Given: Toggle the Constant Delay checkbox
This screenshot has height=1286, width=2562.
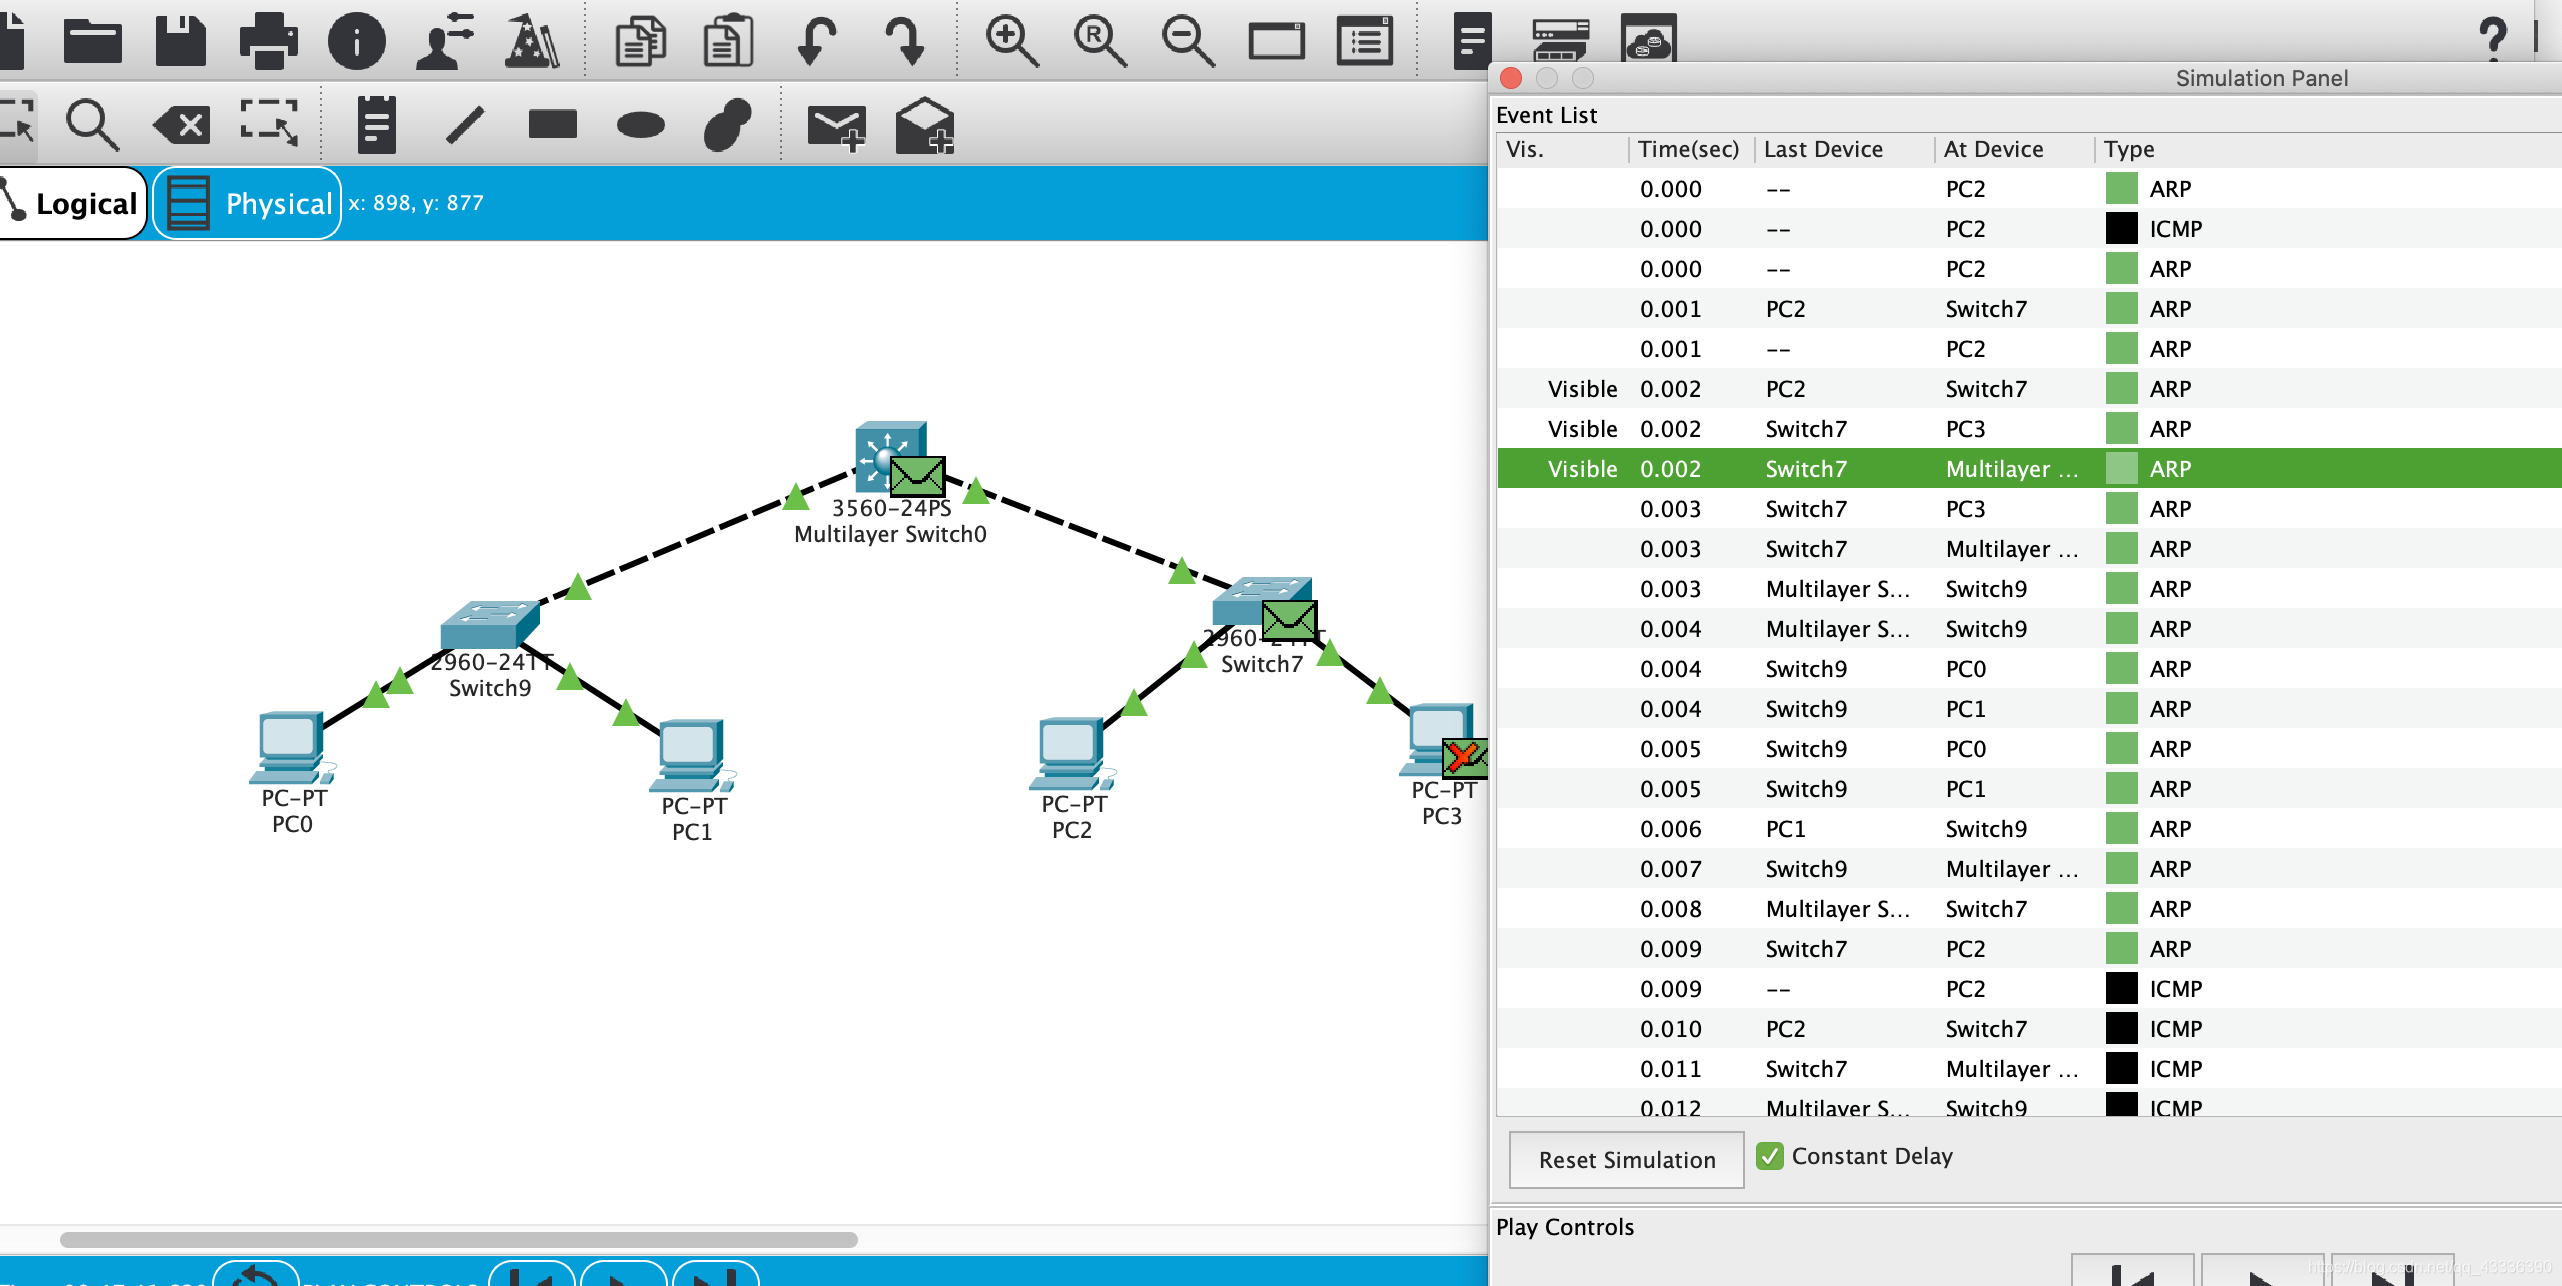Looking at the screenshot, I should point(1770,1156).
